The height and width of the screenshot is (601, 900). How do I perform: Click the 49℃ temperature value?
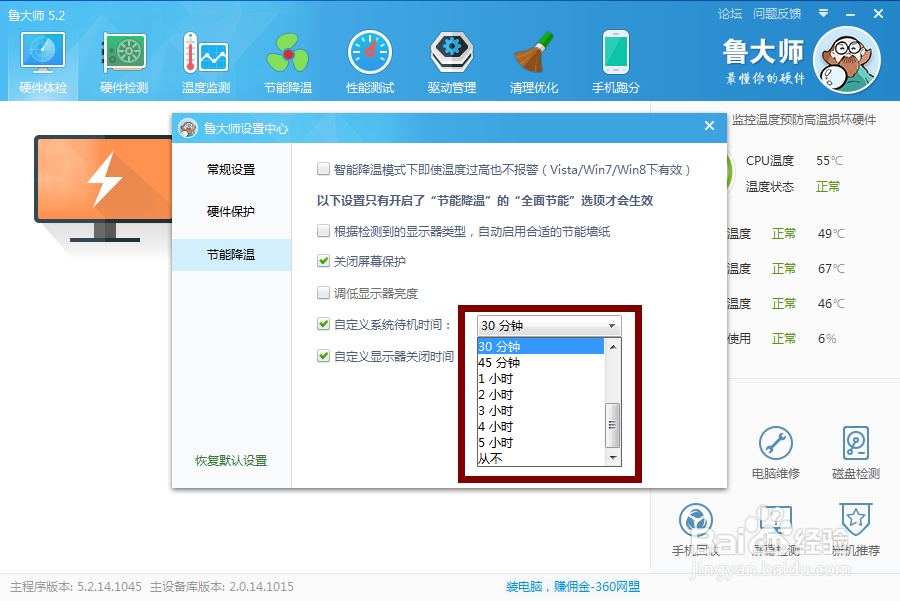[x=831, y=234]
